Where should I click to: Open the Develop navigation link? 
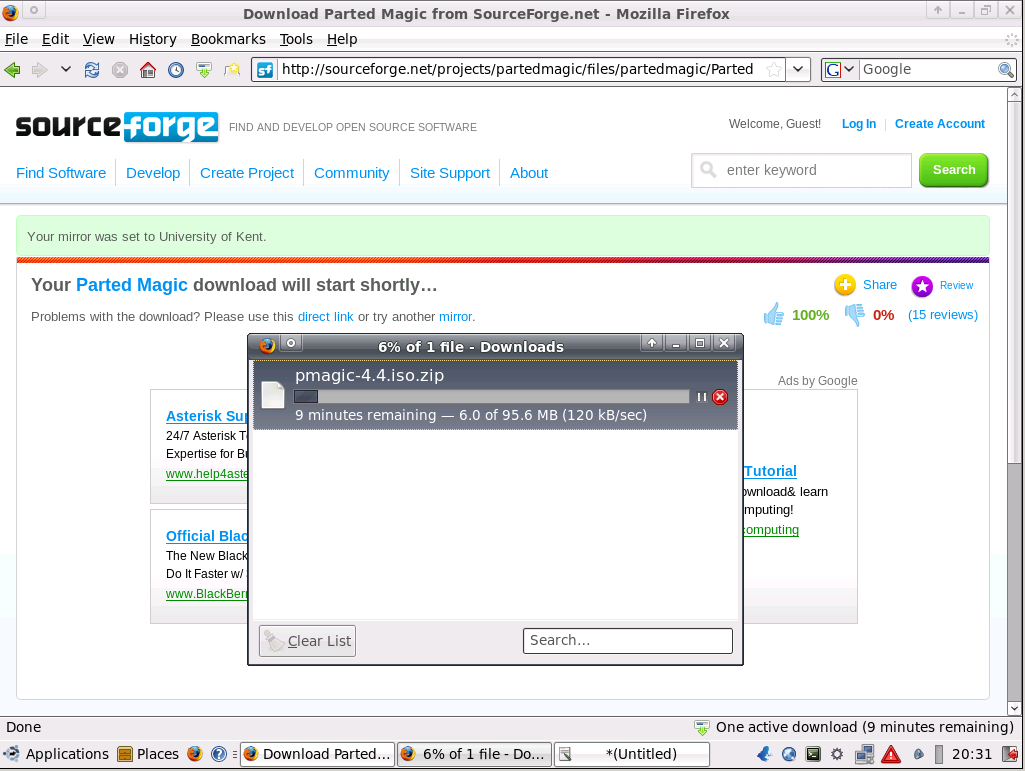tap(153, 173)
